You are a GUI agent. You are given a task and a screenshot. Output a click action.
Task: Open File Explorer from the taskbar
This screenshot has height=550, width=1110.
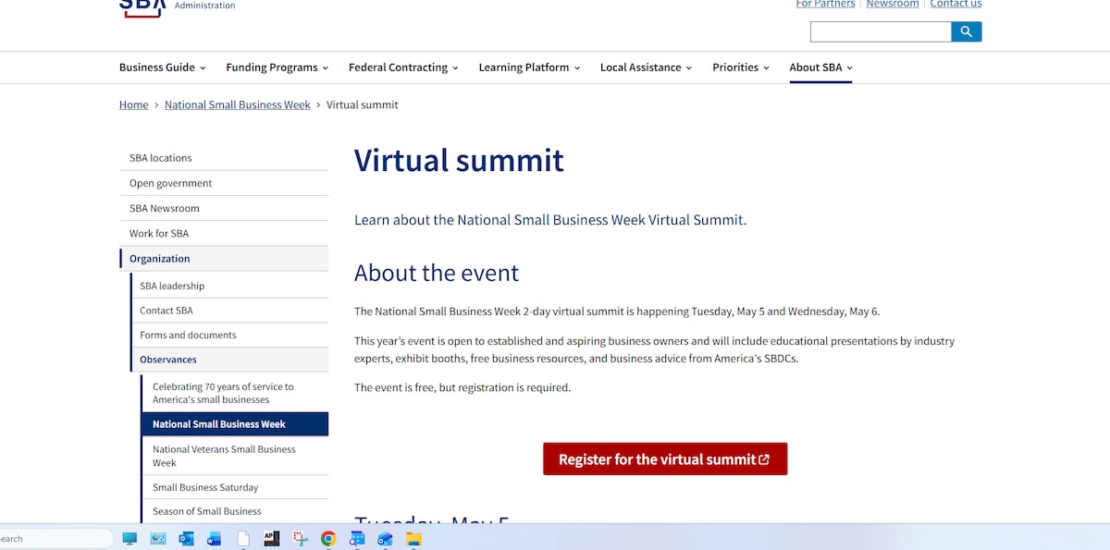(x=413, y=539)
